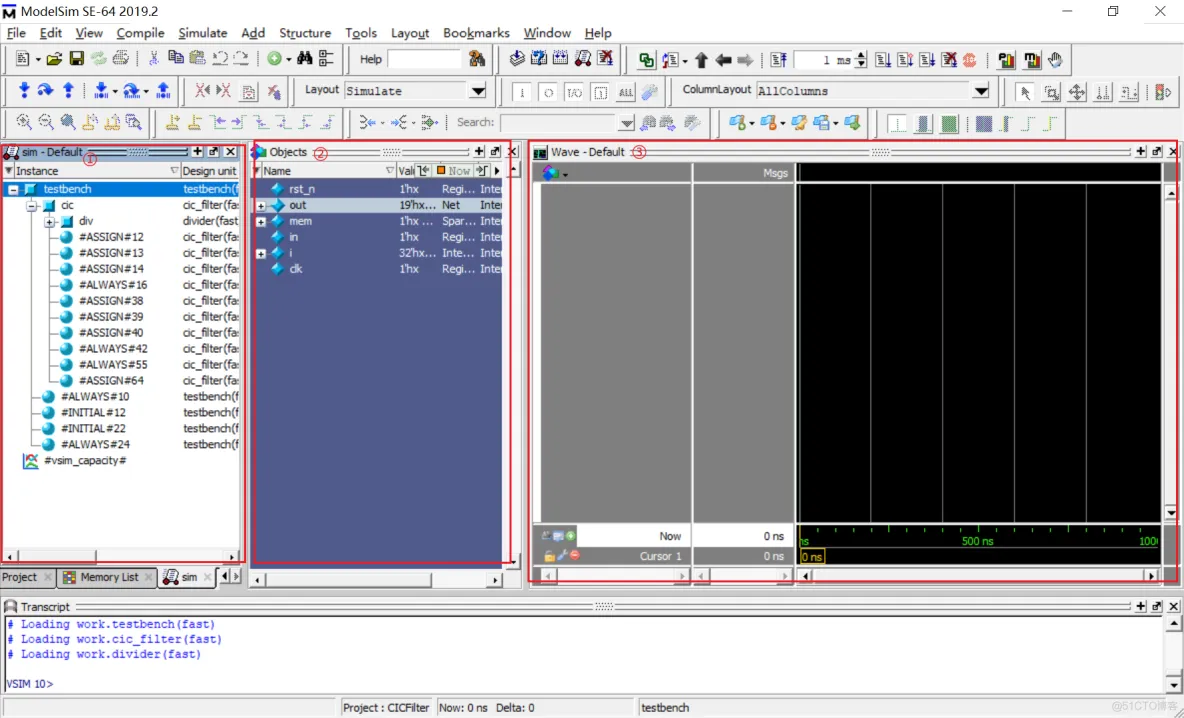This screenshot has width=1184, height=718.
Task: Open the ColumnLayout AllColumns dropdown
Action: [x=981, y=91]
